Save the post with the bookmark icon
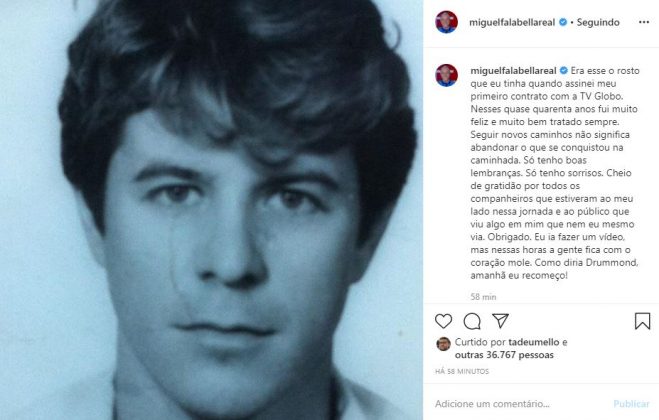Image resolution: width=659 pixels, height=420 pixels. (x=642, y=321)
